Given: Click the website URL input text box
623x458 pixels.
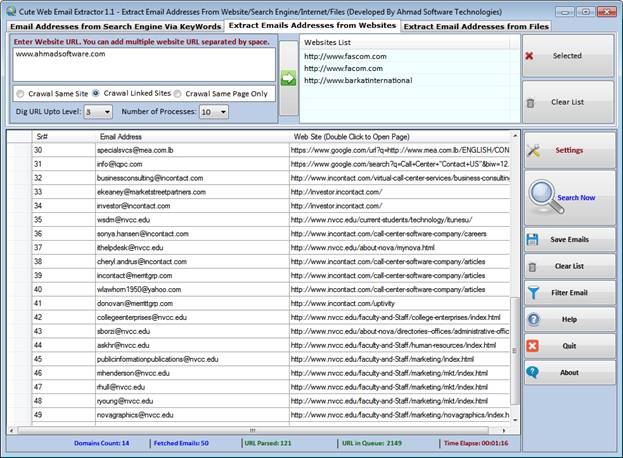Looking at the screenshot, I should (x=144, y=64).
